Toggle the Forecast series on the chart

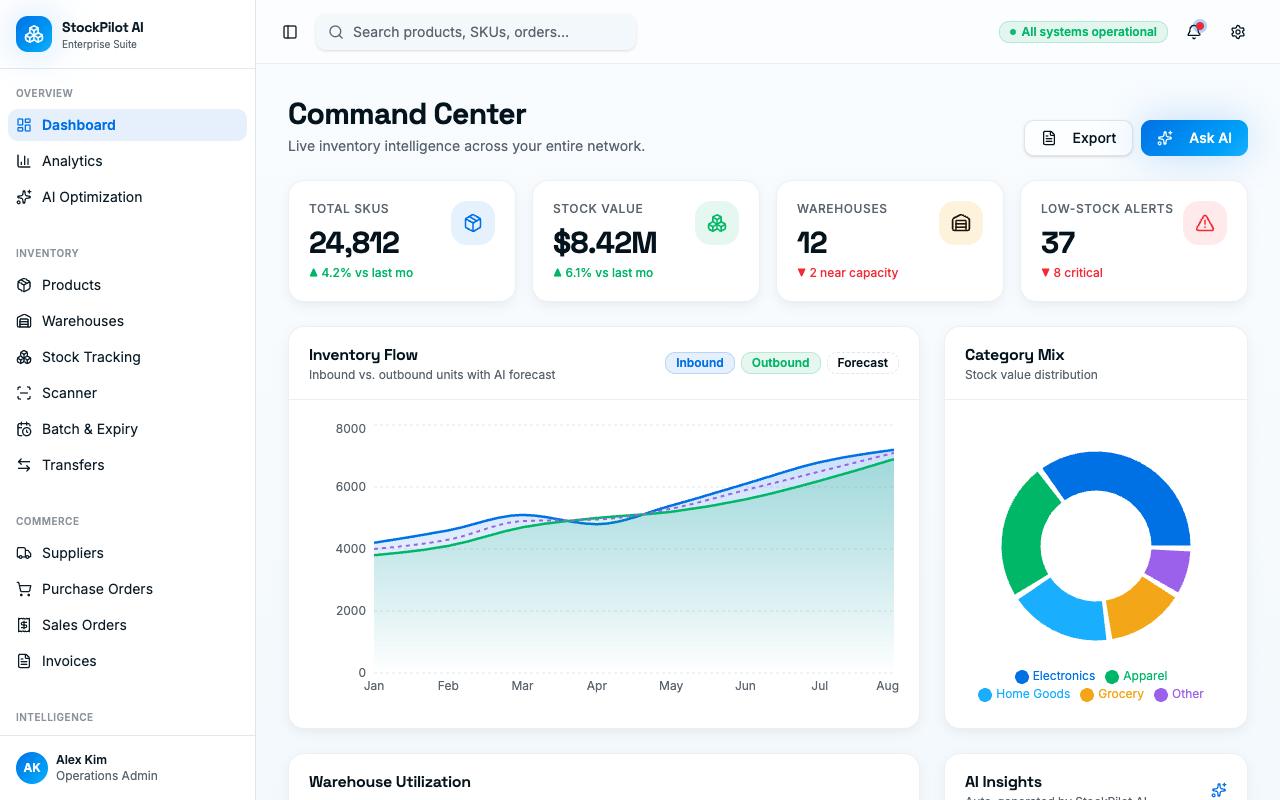[x=862, y=363]
